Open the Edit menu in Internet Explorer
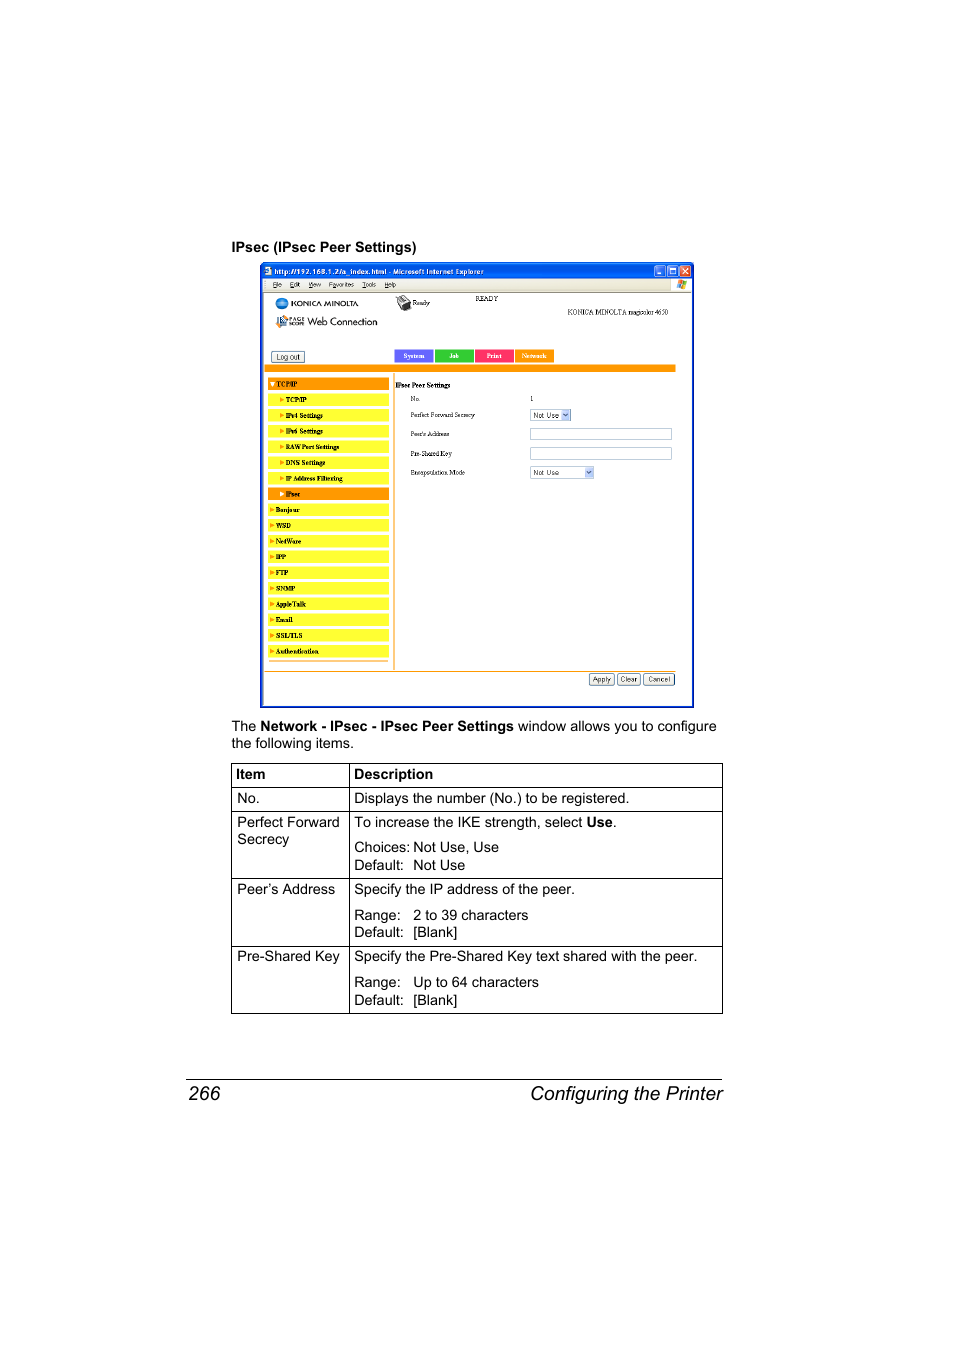 point(295,285)
